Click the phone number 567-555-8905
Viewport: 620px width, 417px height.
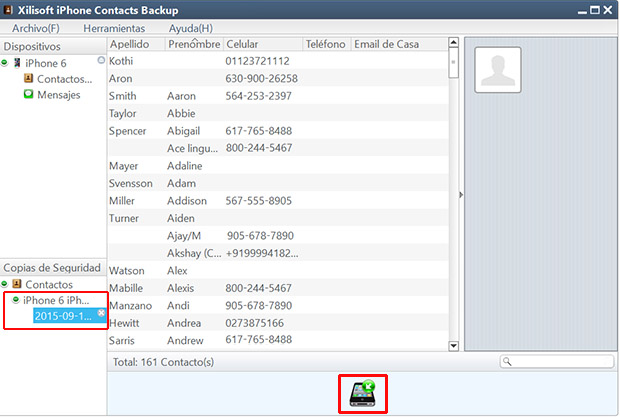[x=259, y=201]
